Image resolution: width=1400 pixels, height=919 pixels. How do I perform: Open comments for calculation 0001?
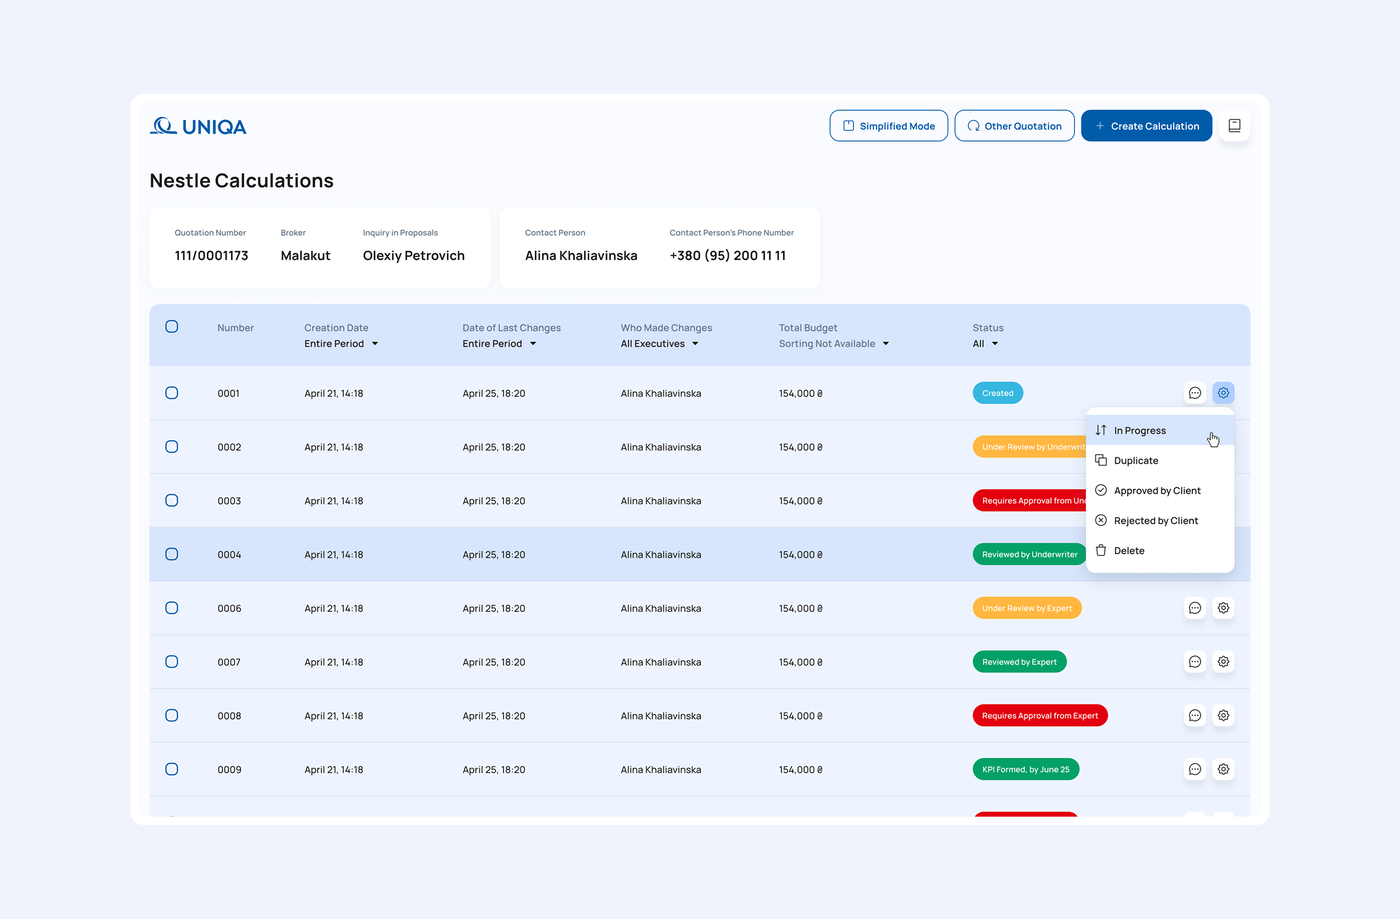[x=1194, y=393]
